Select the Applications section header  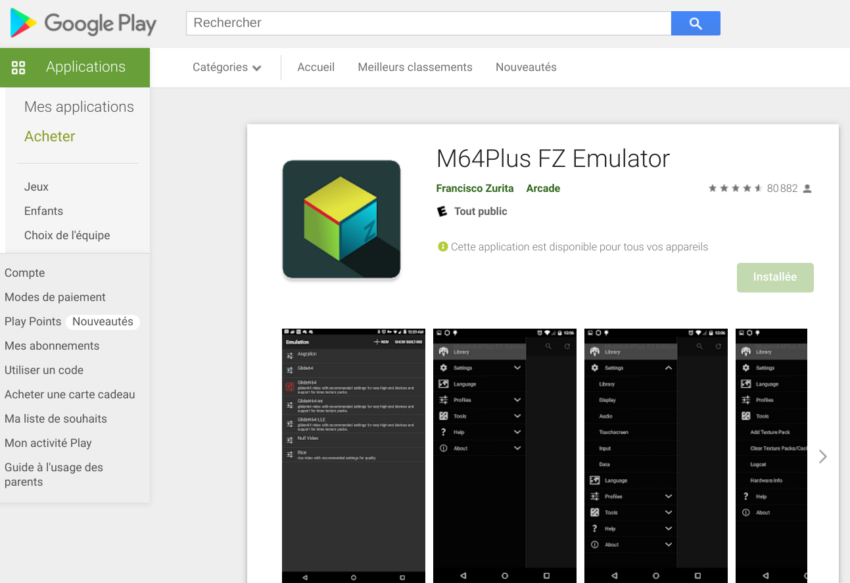click(x=75, y=67)
